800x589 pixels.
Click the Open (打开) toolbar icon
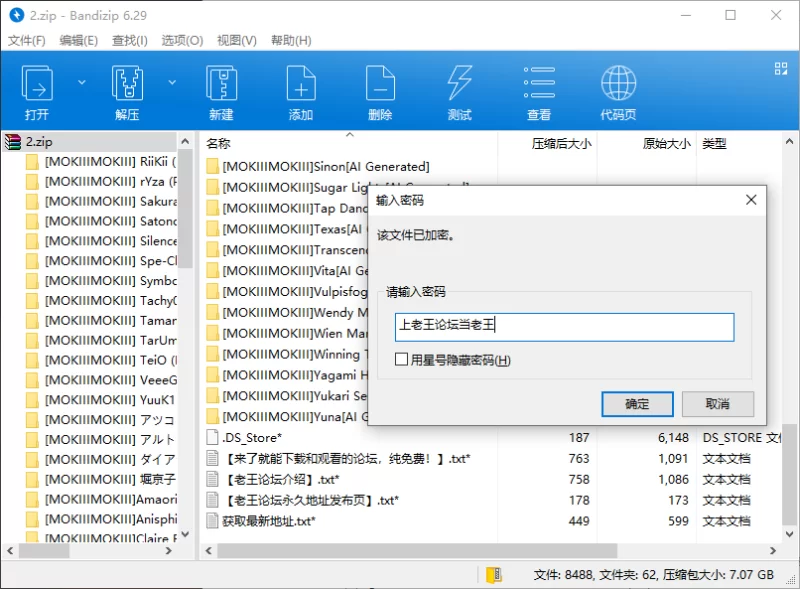coord(37,84)
